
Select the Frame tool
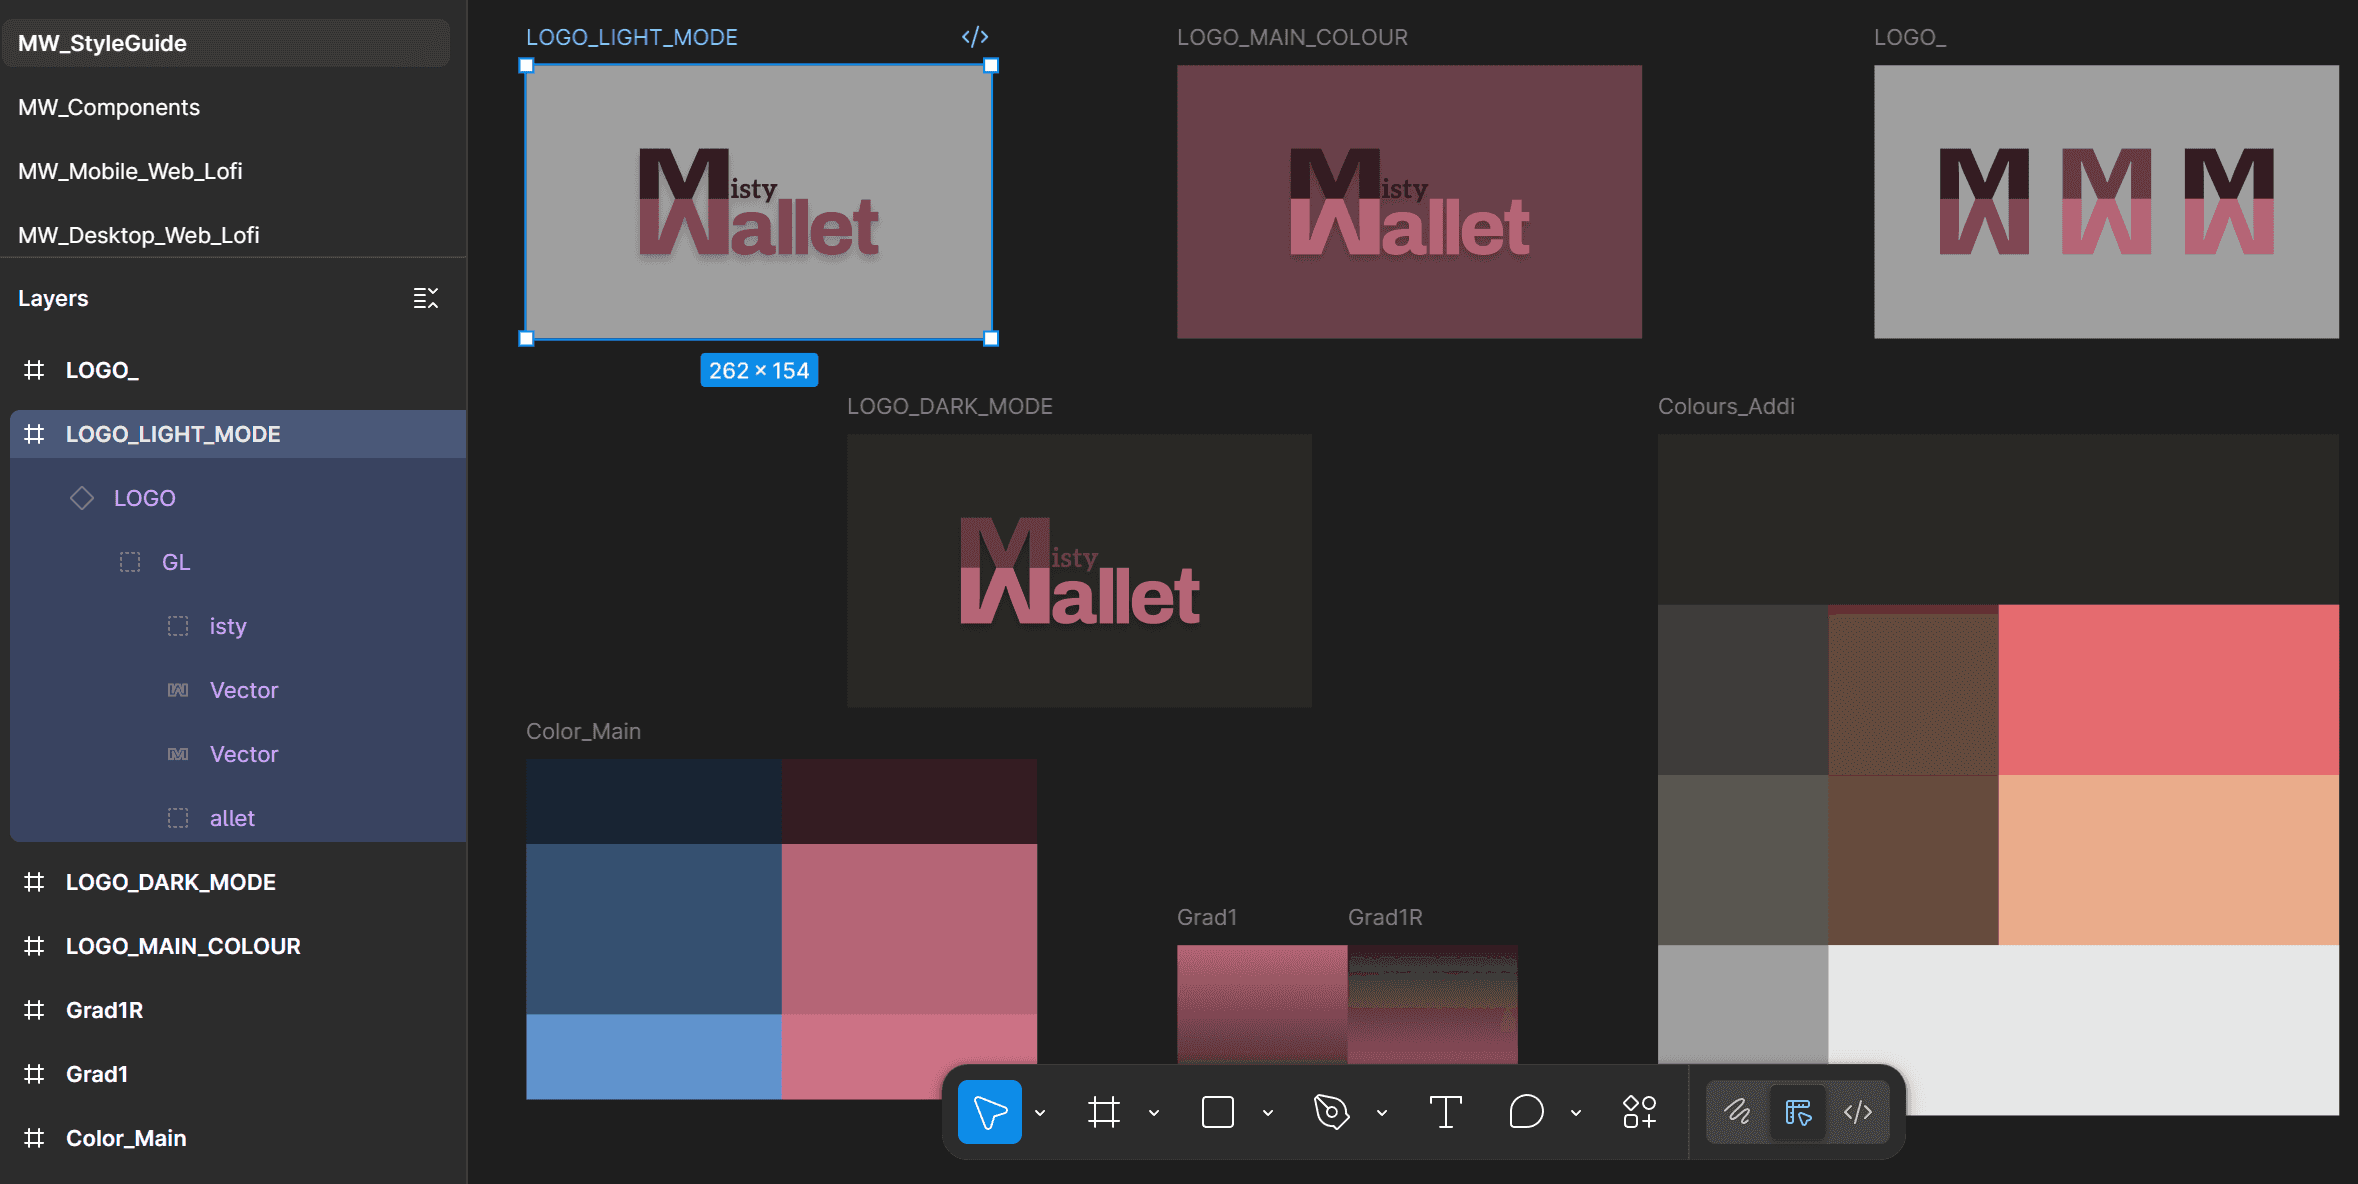[x=1103, y=1112]
